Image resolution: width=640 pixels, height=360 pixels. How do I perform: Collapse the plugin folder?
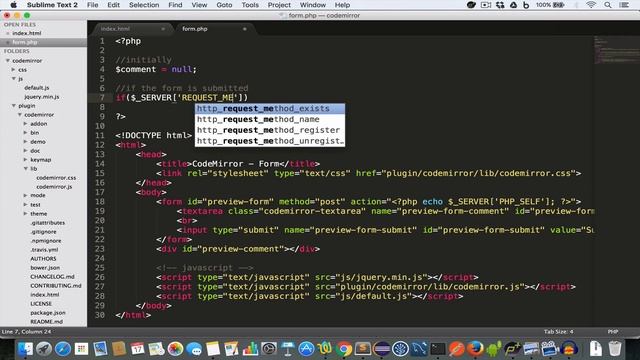click(x=13, y=106)
